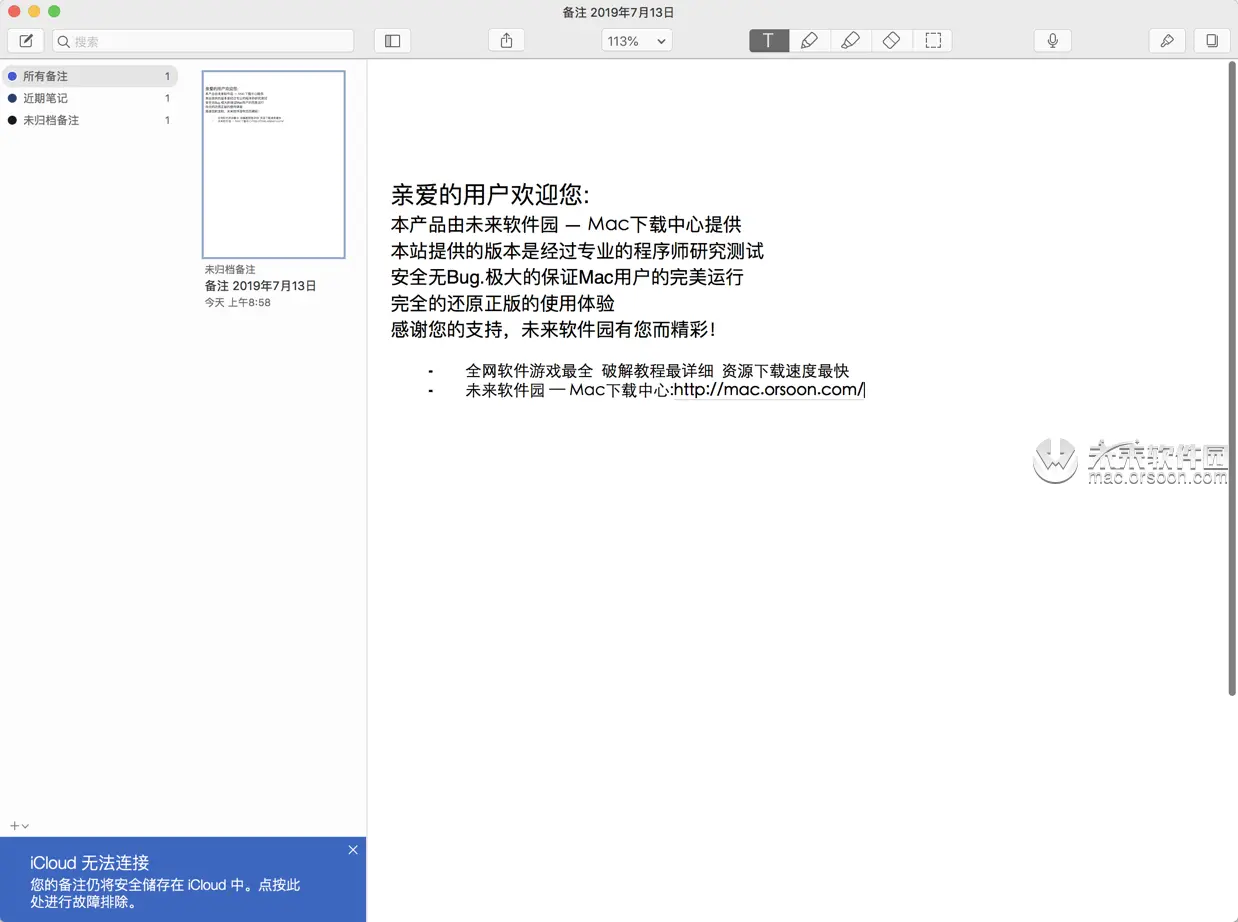Open the share menu
The height and width of the screenshot is (922, 1238).
point(507,41)
